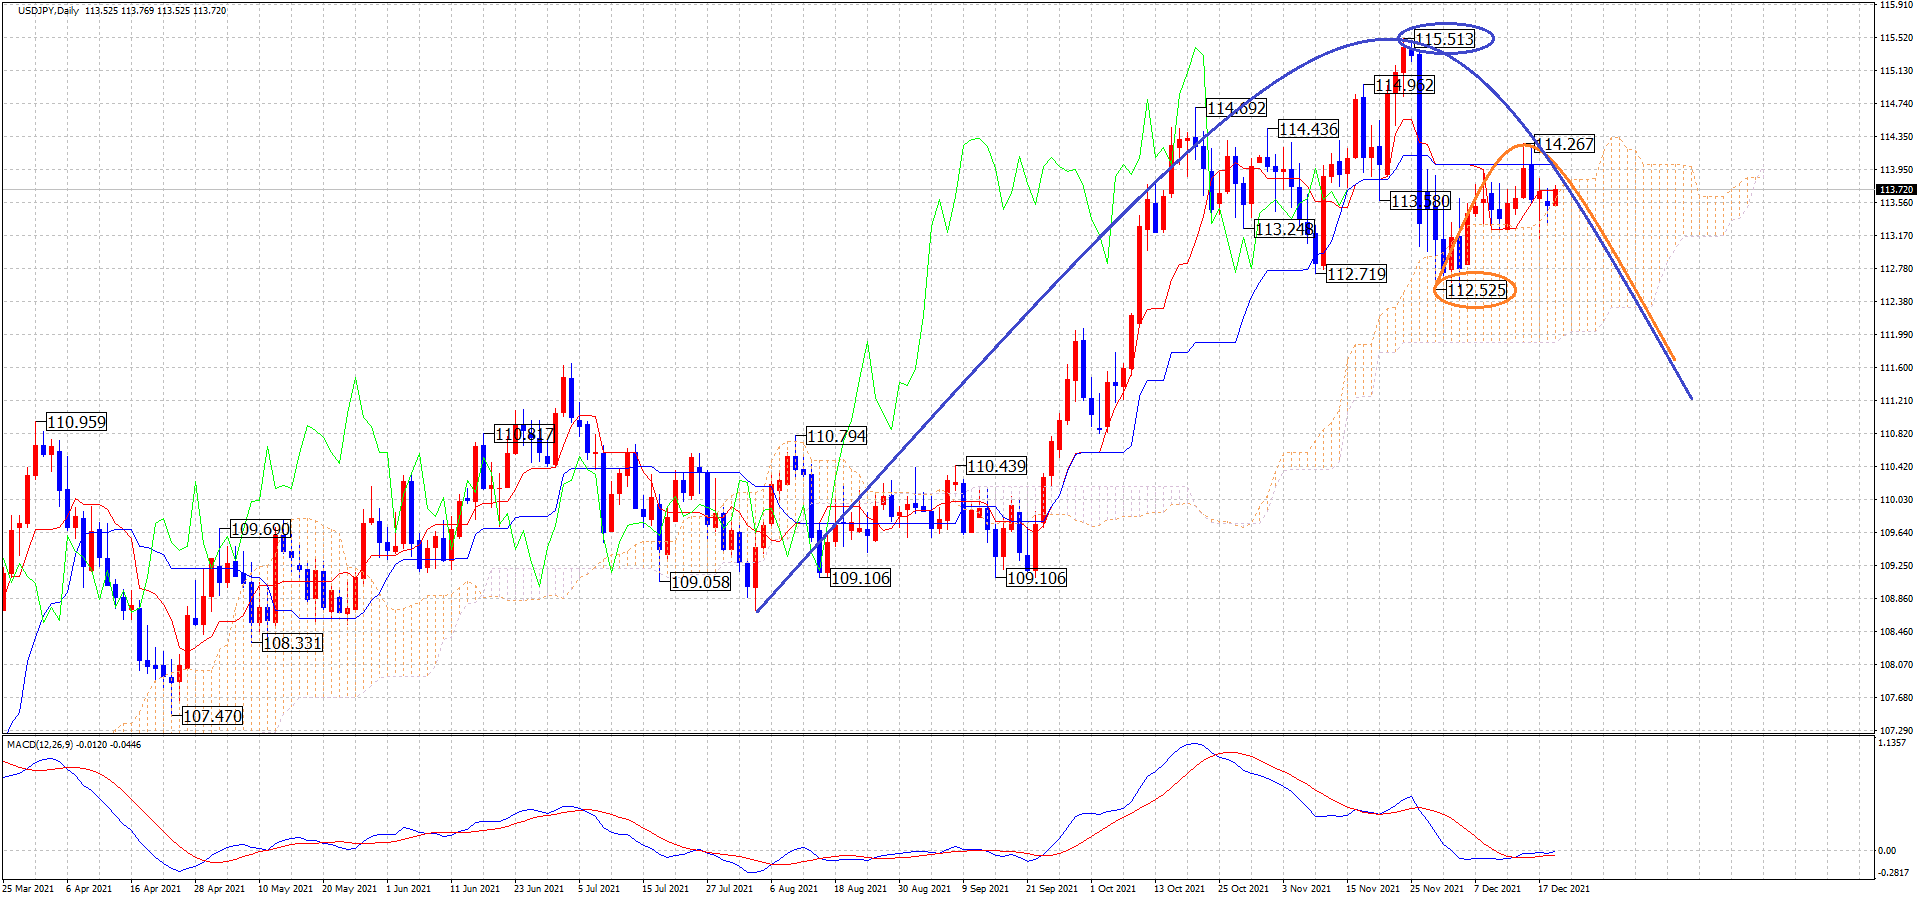Click the USDJPY,Daily chart title

pyautogui.click(x=48, y=11)
